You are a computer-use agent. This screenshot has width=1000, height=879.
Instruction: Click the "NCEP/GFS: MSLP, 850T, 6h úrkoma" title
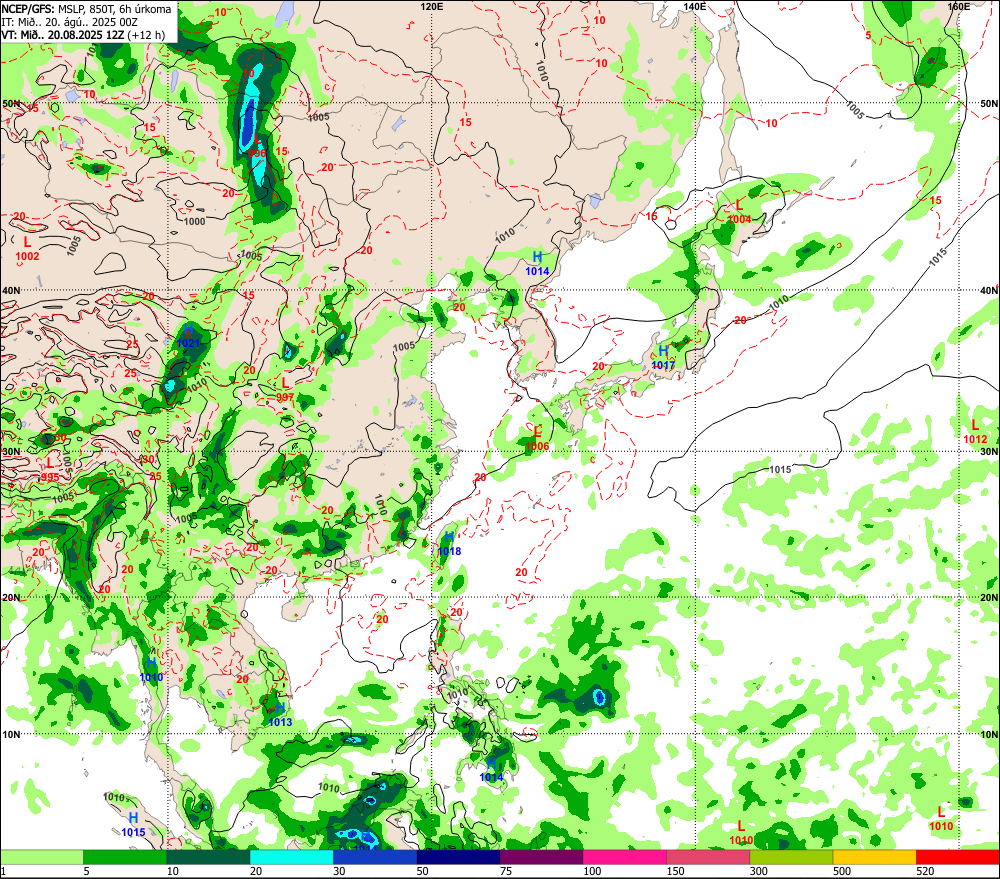pyautogui.click(x=87, y=9)
